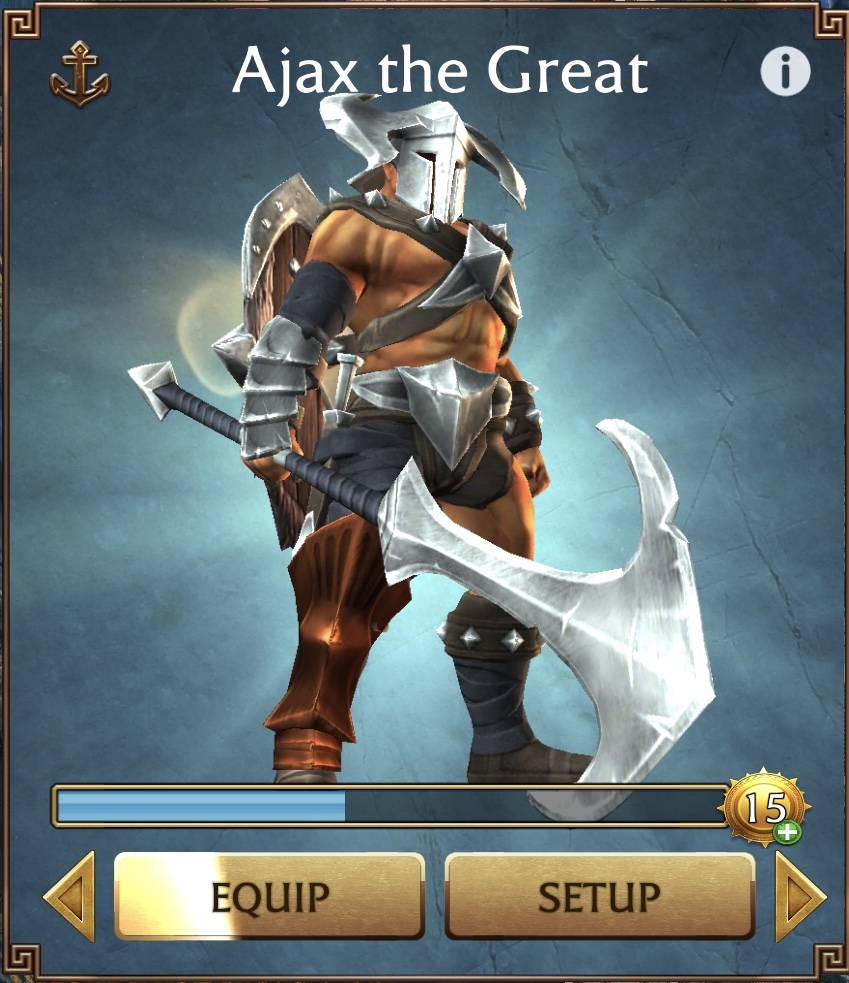849x983 pixels.
Task: Select the Ajax the Great title text
Action: tap(440, 71)
